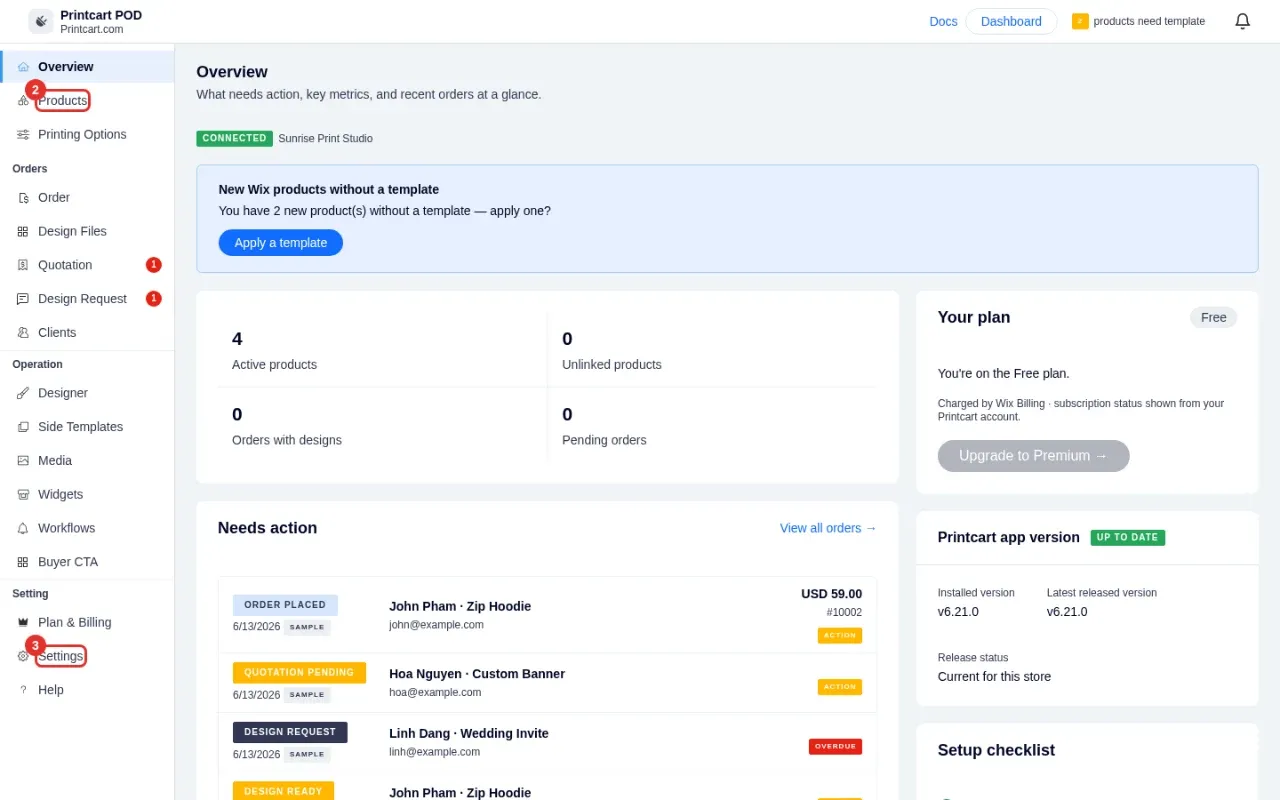Click the Design Request chat icon
Screen dimensions: 1280x800
coord(23,299)
